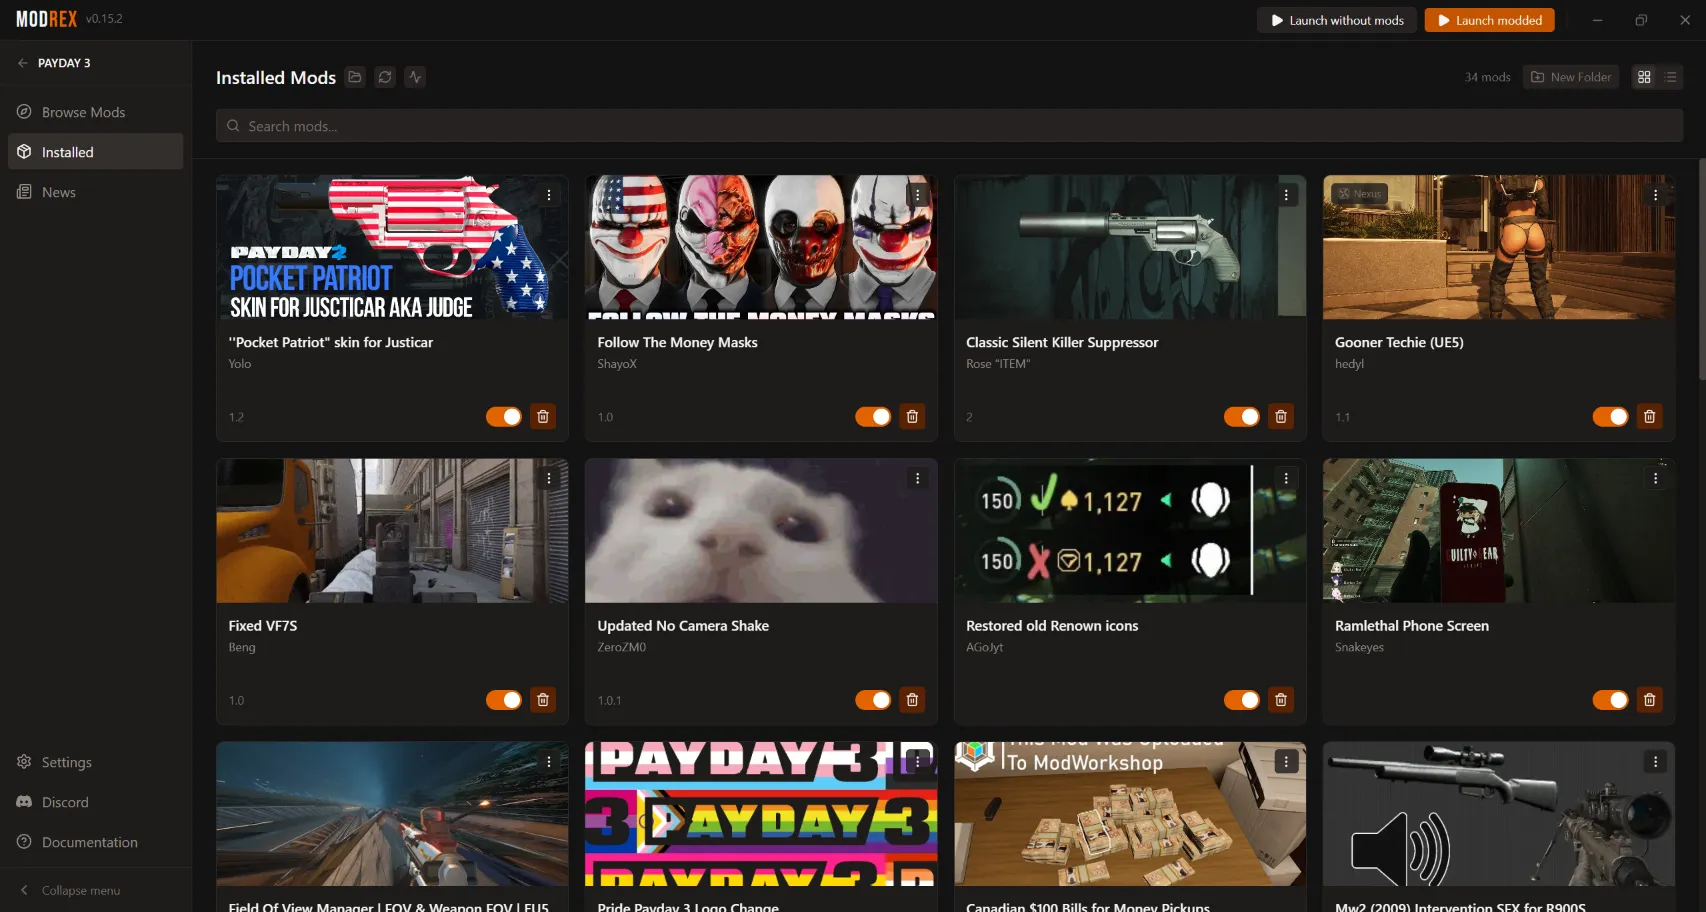
Task: Disable Updated No Camera Shake mod
Action: coord(873,700)
